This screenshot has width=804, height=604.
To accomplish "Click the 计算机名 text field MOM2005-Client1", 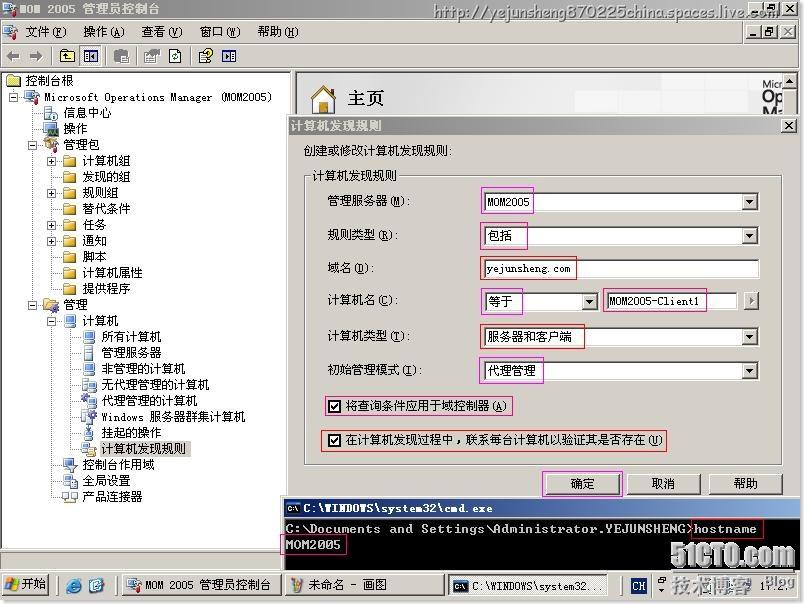I will (x=672, y=301).
